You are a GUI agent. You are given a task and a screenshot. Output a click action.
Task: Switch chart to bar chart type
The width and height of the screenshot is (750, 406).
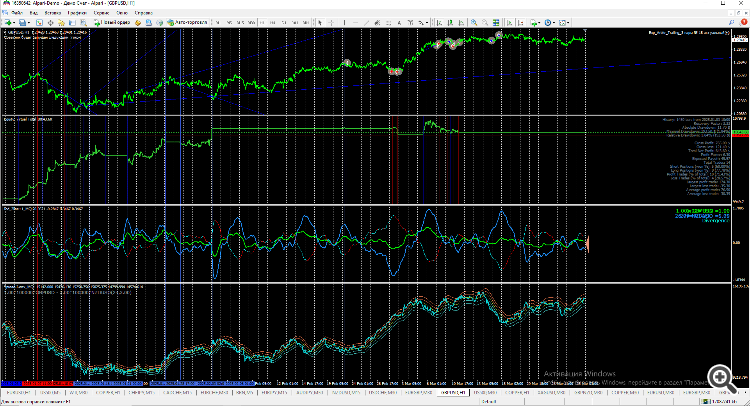pos(440,22)
